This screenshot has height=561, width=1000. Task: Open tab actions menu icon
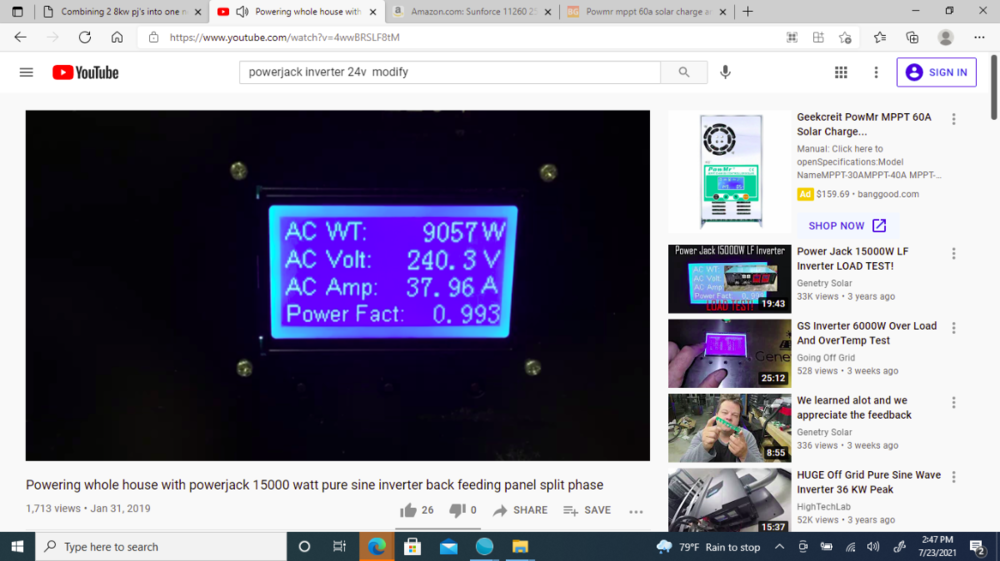pos(17,11)
